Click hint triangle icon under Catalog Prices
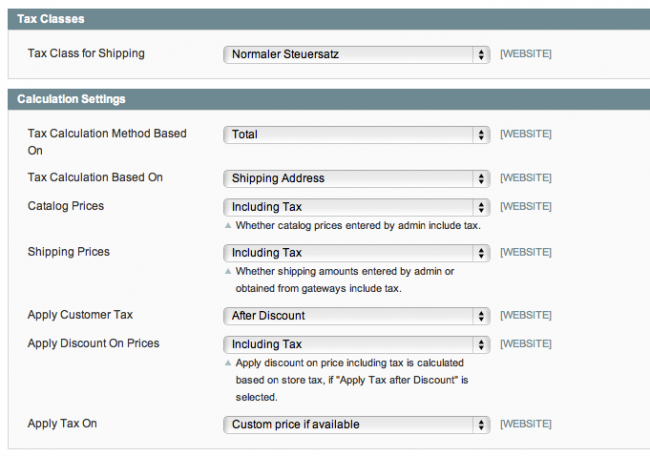 point(228,226)
